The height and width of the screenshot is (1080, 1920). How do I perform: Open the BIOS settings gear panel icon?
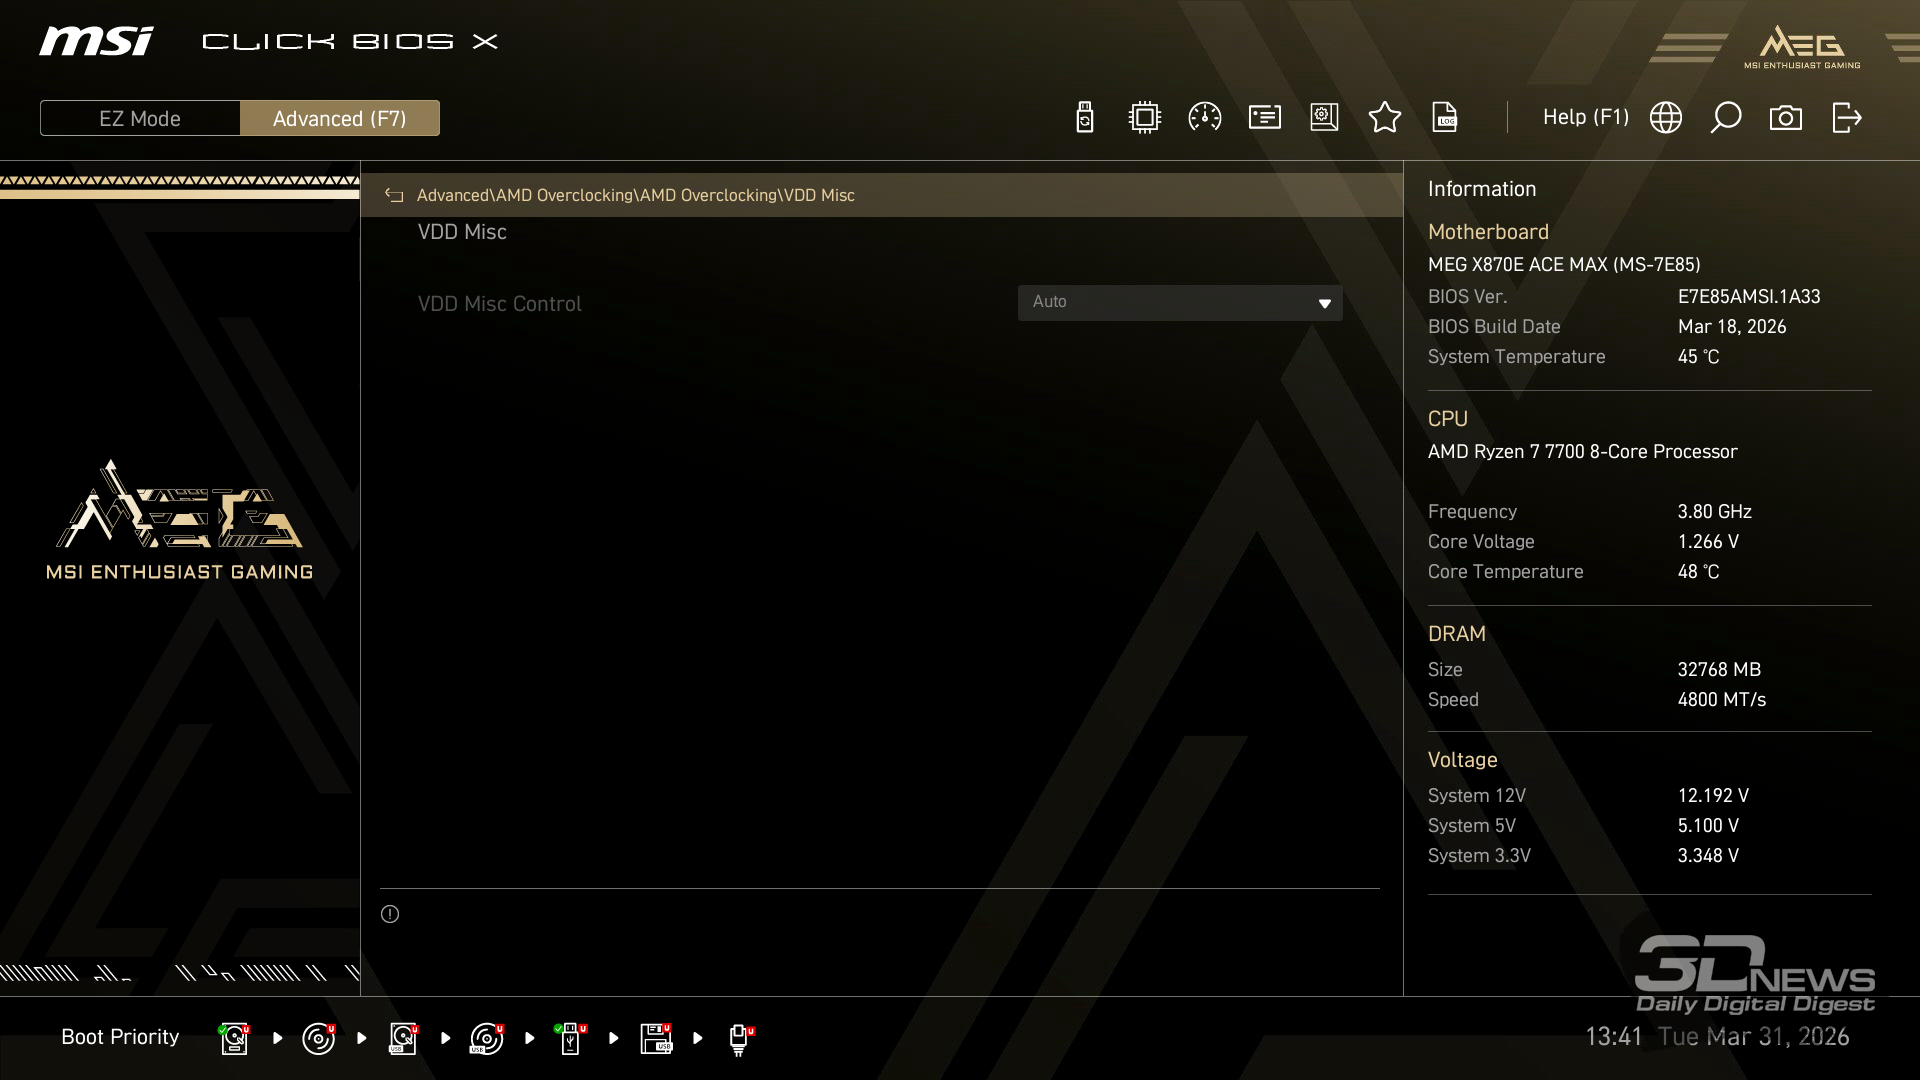[1324, 118]
